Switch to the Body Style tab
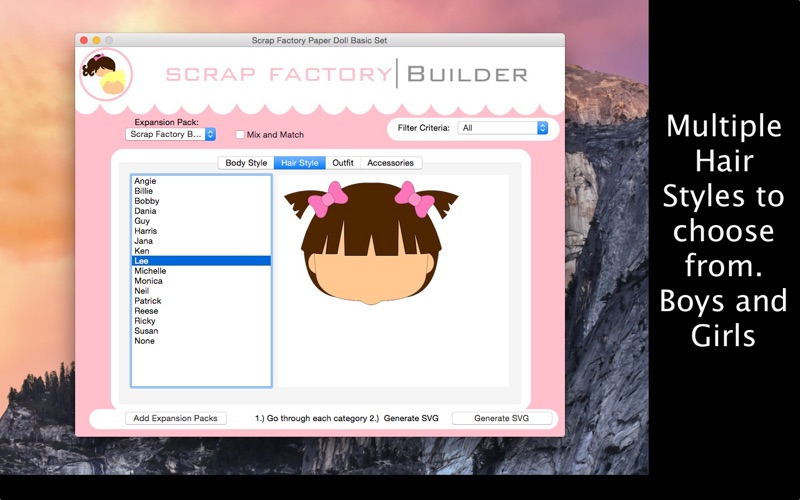This screenshot has width=800, height=500. coord(246,163)
